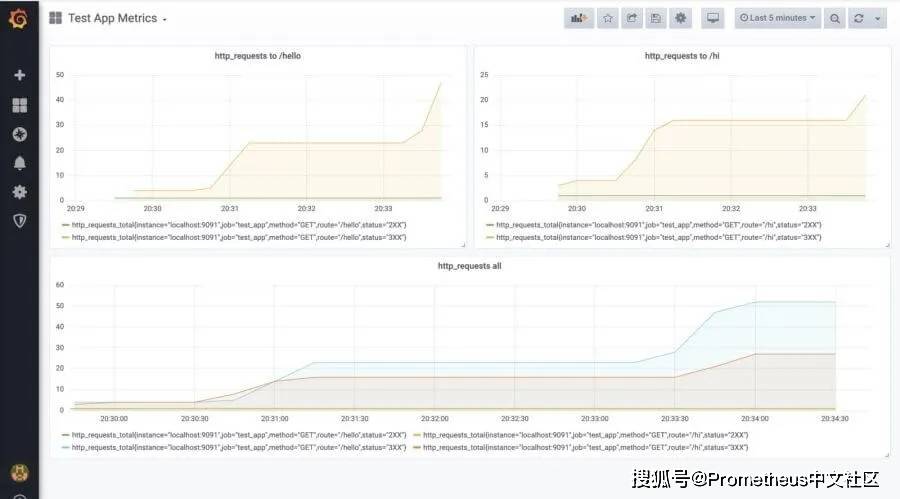The width and height of the screenshot is (900, 499).
Task: Click the Grafana logo home icon
Action: pos(18,18)
